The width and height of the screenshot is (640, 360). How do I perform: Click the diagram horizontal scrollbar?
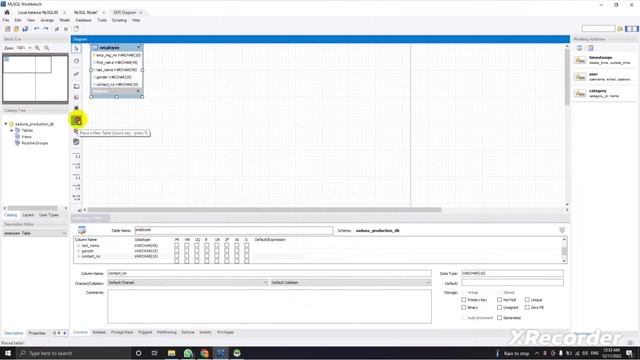264,210
